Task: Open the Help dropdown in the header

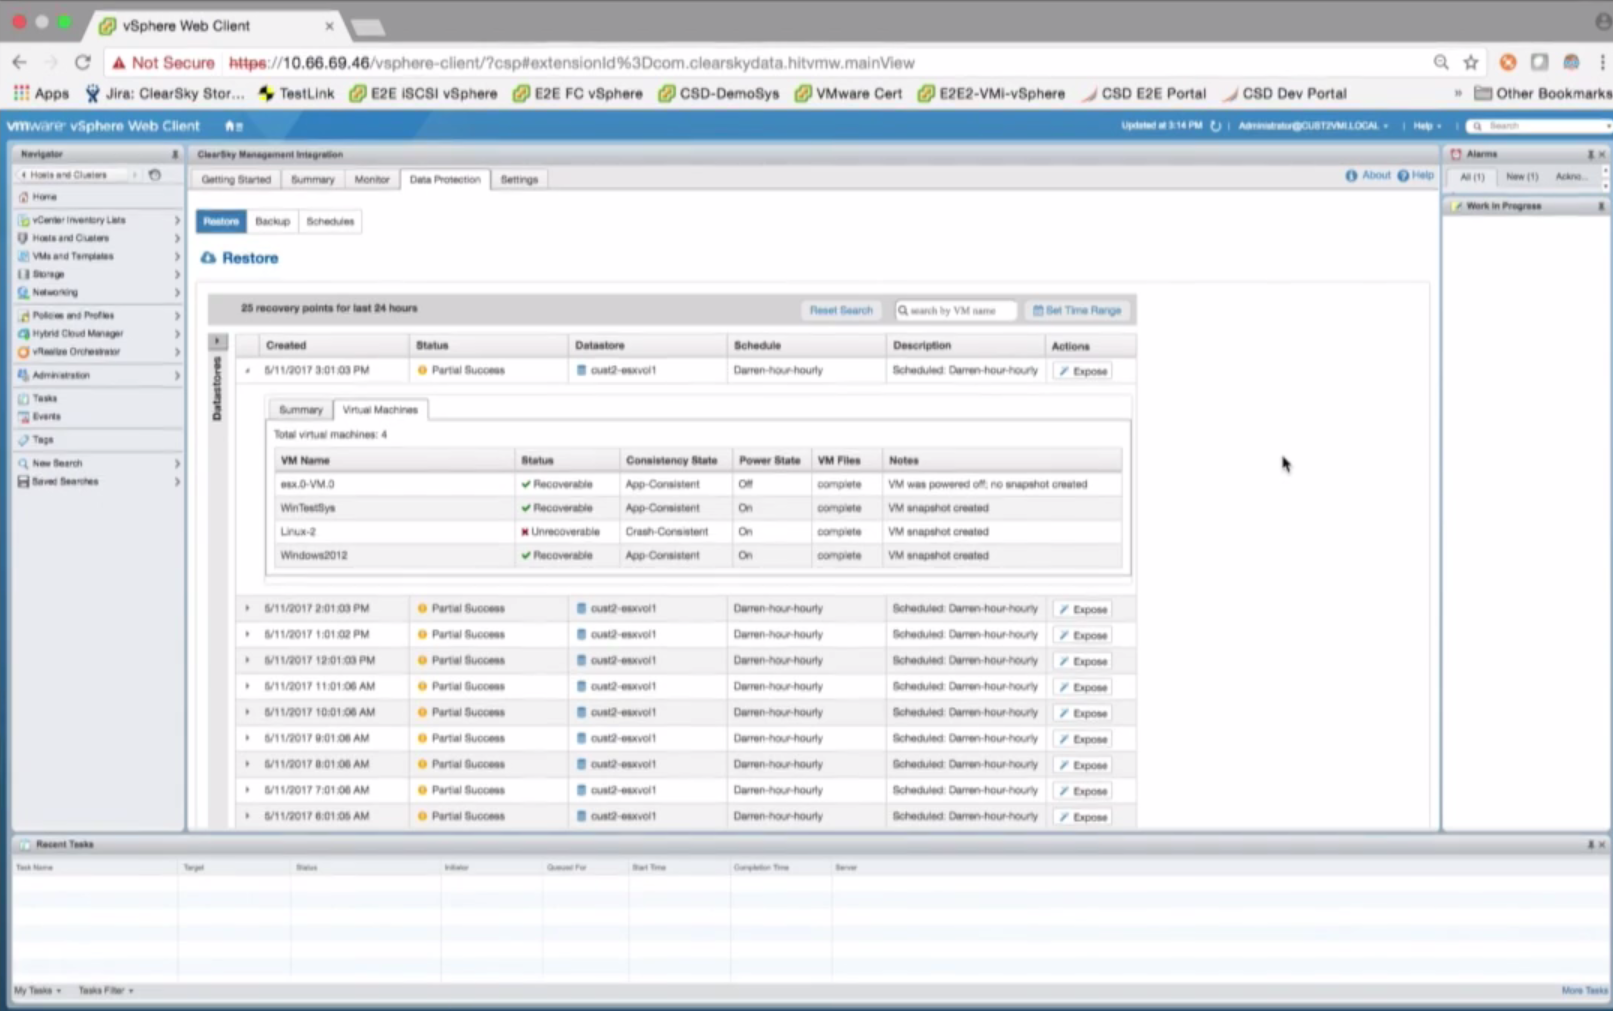Action: pos(1423,126)
